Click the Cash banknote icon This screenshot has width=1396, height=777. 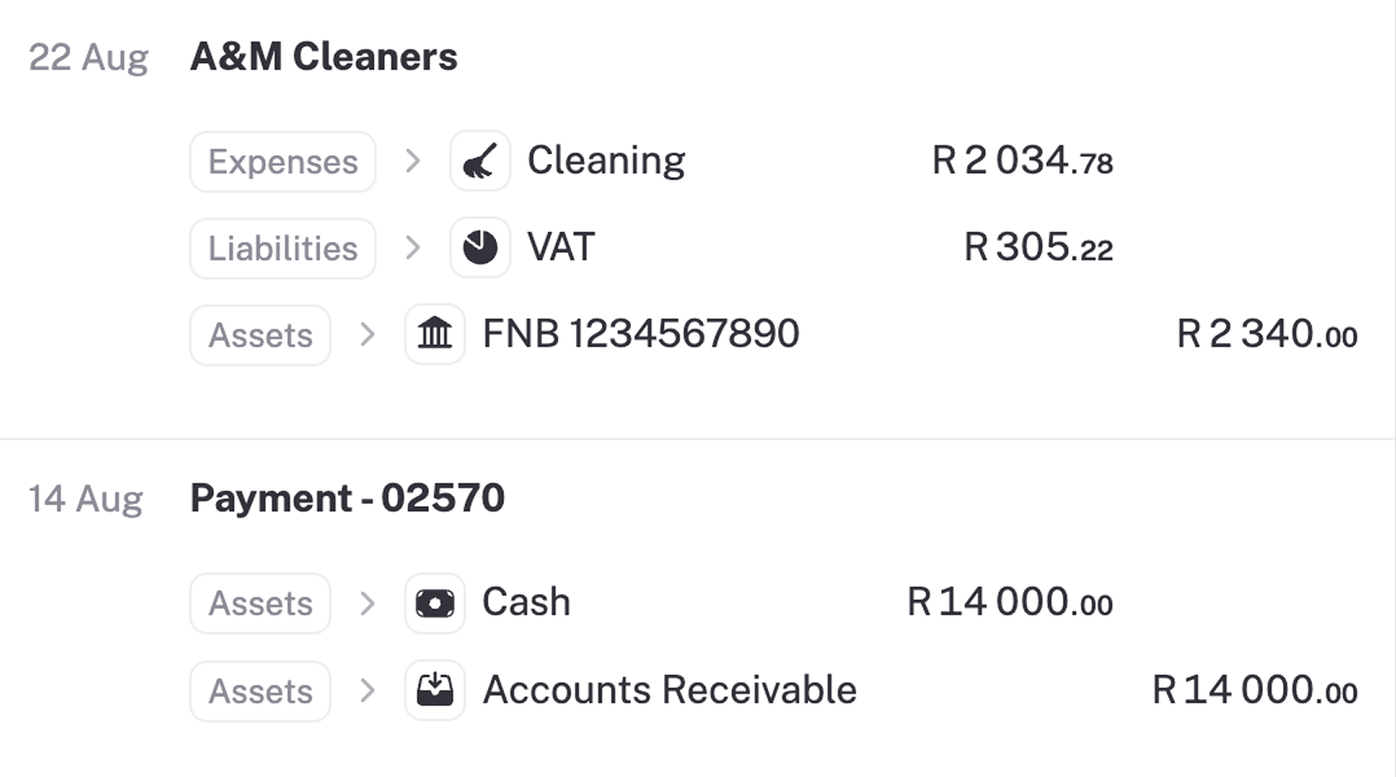pos(435,603)
